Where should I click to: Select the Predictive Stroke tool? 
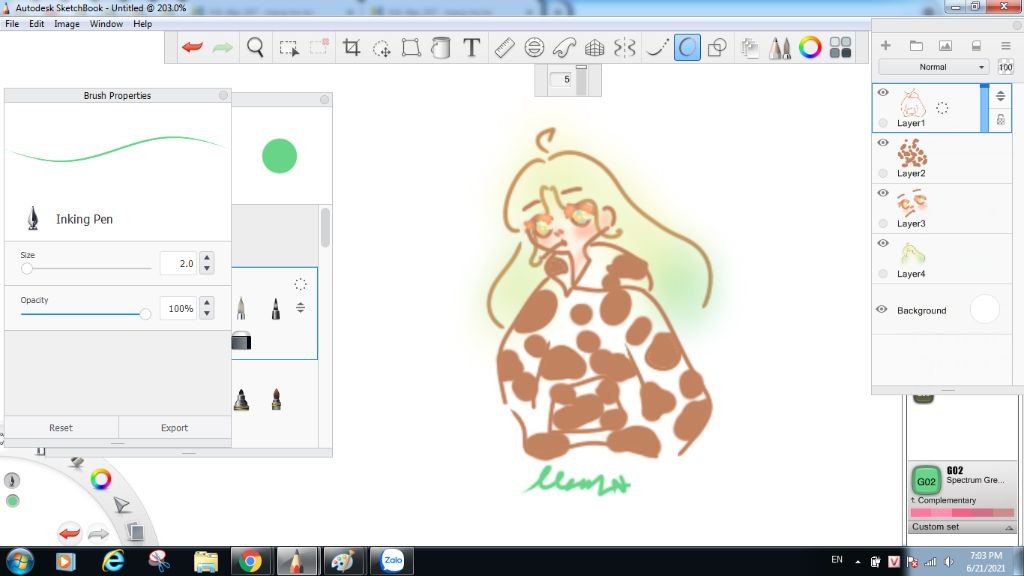(687, 48)
